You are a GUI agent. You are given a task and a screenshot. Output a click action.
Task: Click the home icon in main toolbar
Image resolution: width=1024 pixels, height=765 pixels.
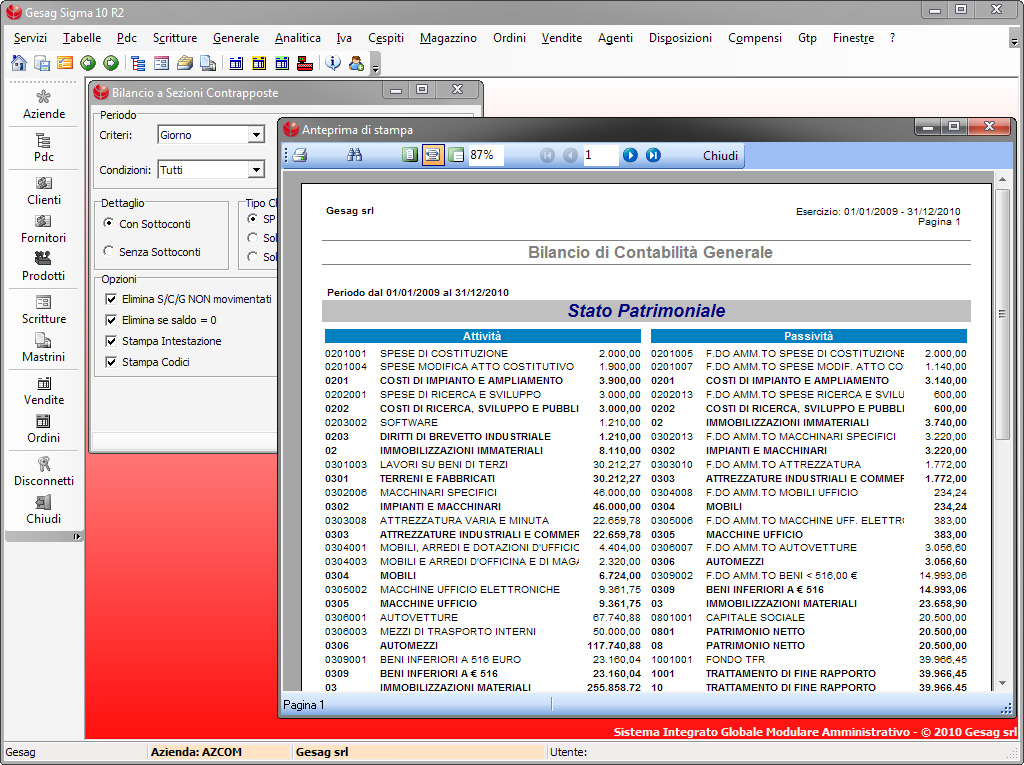19,63
